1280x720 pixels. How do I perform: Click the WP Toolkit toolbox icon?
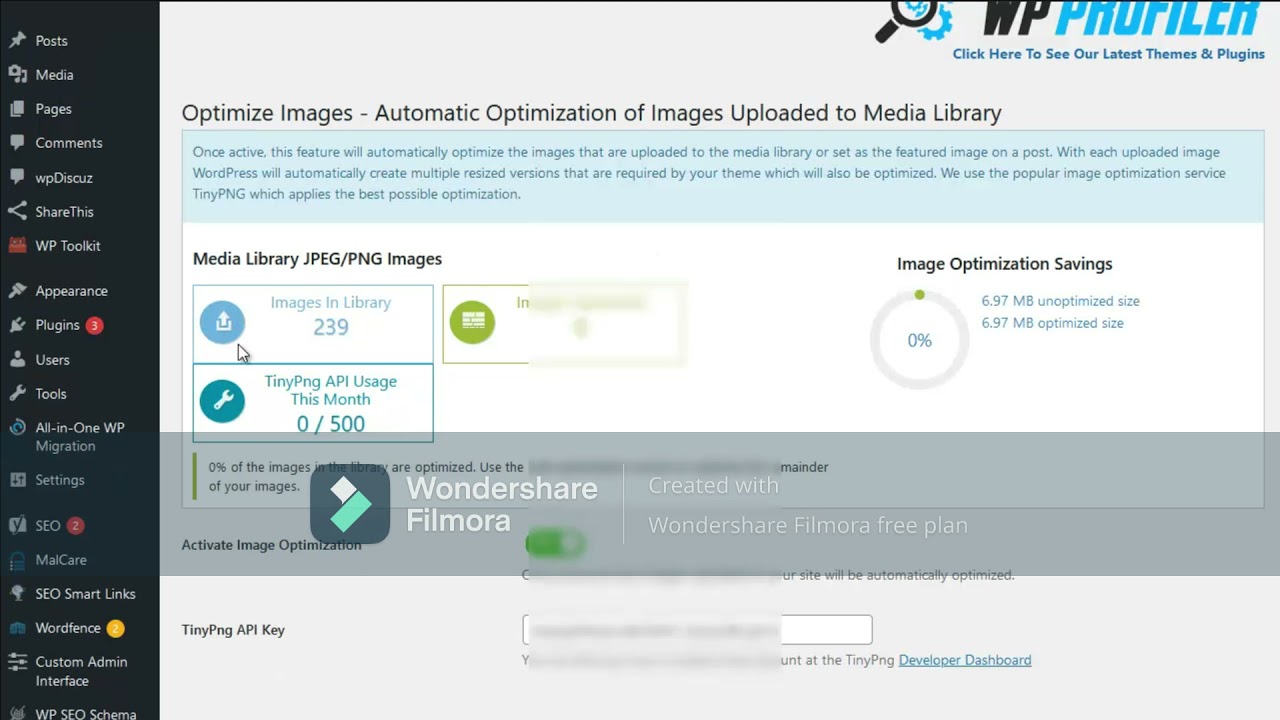17,246
